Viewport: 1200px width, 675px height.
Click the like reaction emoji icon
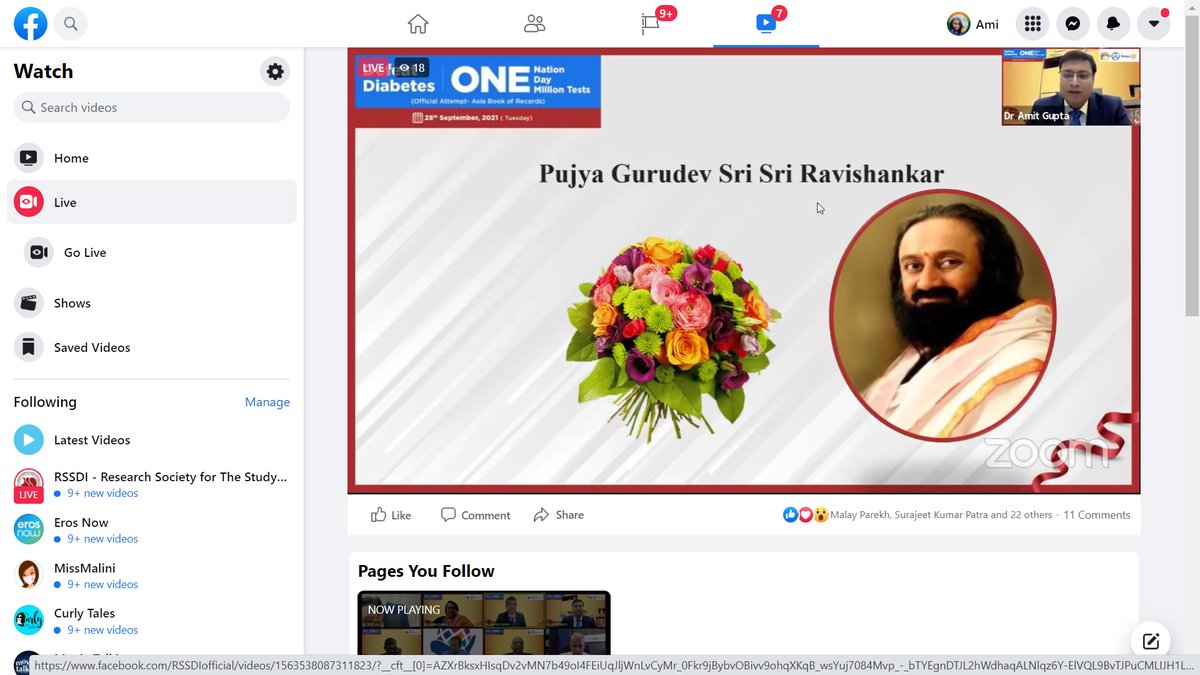(x=791, y=515)
